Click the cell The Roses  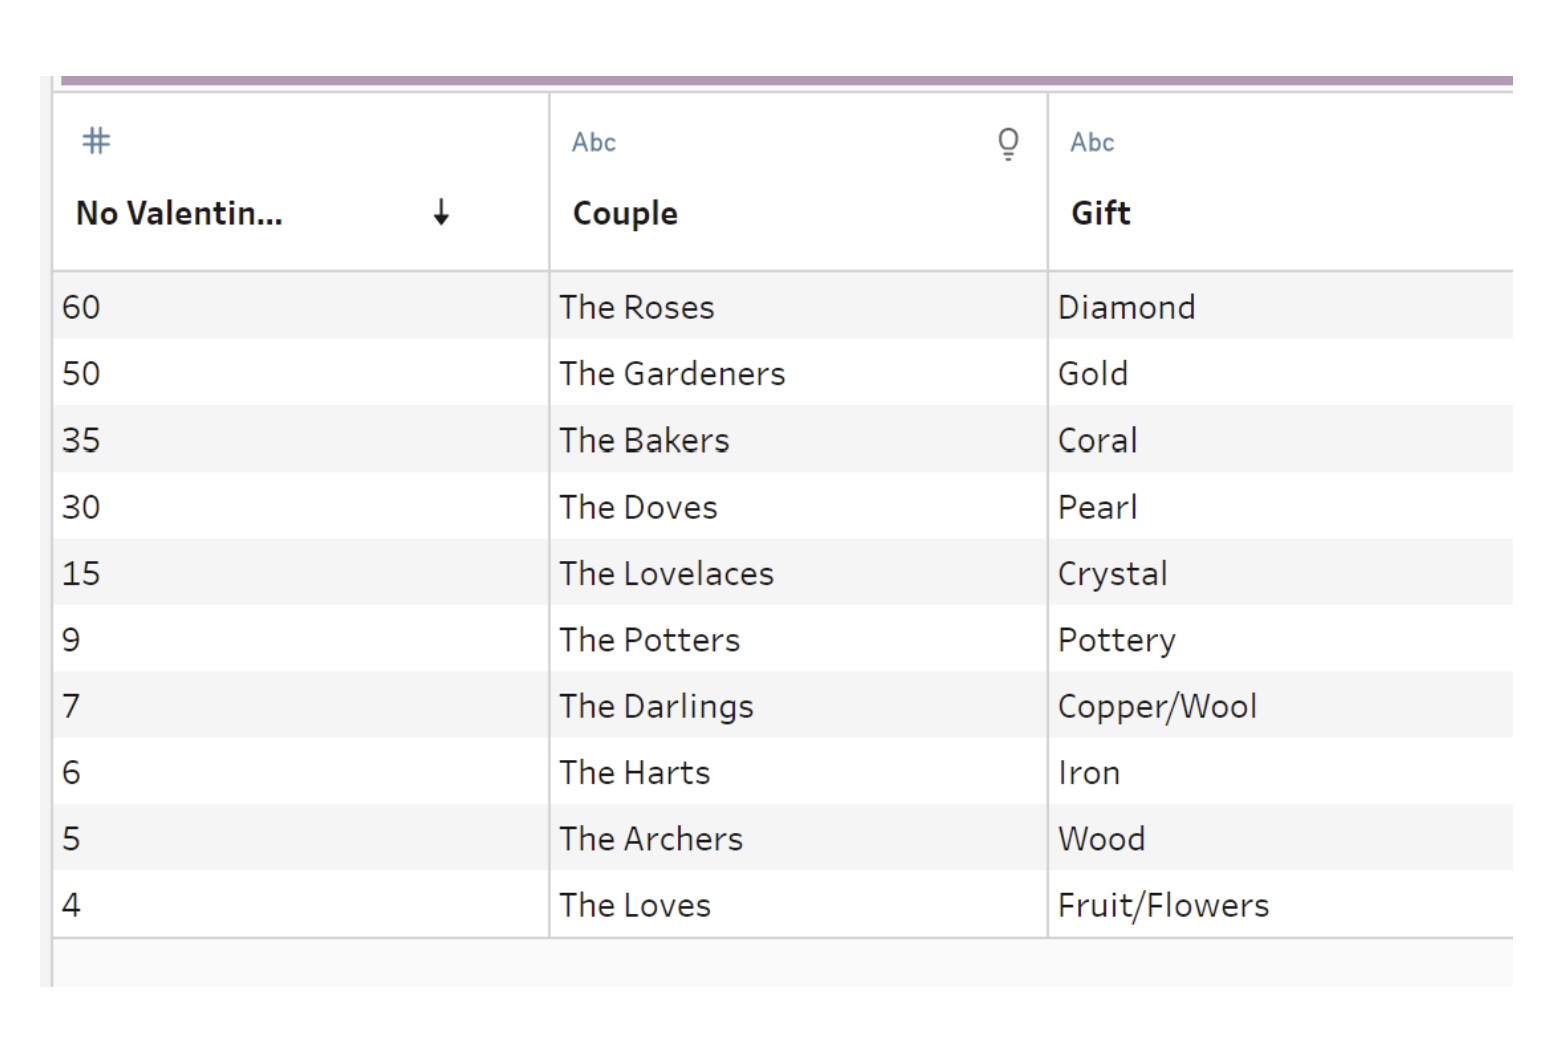click(637, 307)
